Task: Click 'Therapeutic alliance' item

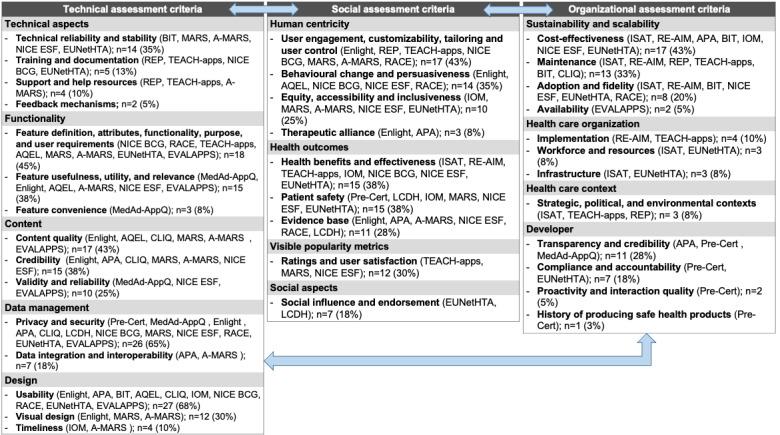Action: tap(328, 132)
